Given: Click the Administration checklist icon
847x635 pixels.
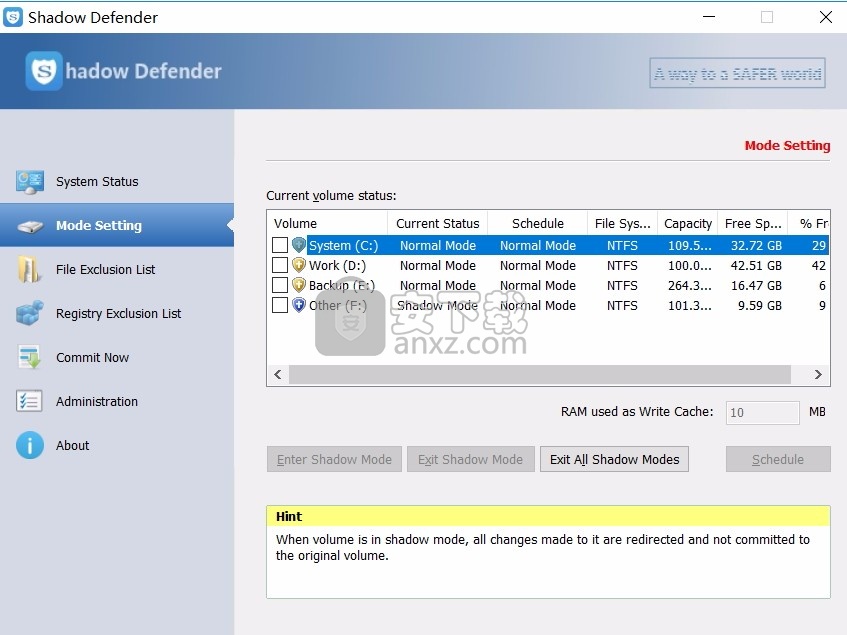Looking at the screenshot, I should point(29,401).
